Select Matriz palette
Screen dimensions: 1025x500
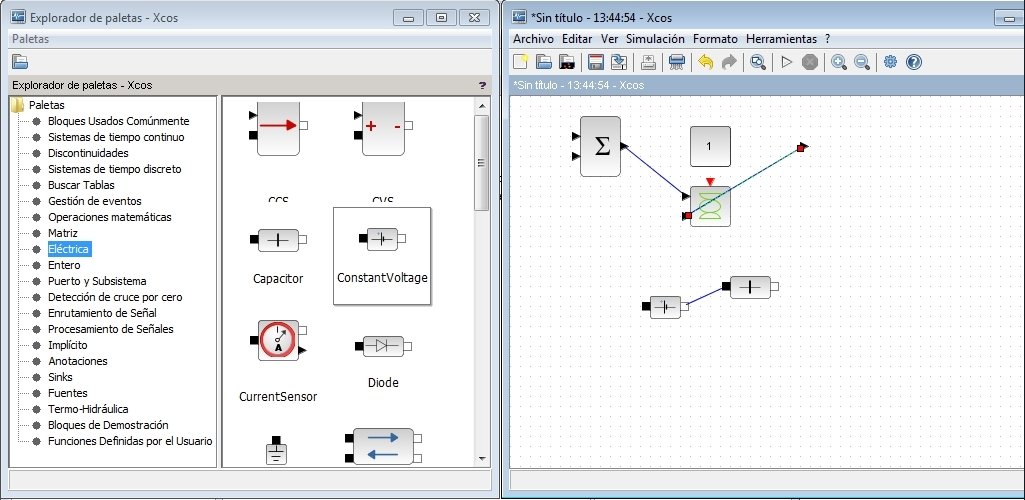click(63, 233)
